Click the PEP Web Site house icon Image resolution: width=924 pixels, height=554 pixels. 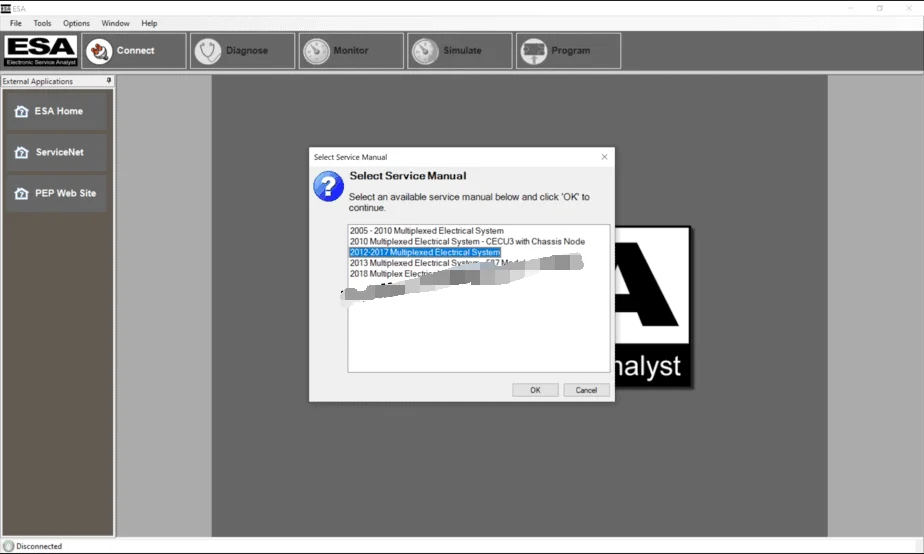pos(21,193)
